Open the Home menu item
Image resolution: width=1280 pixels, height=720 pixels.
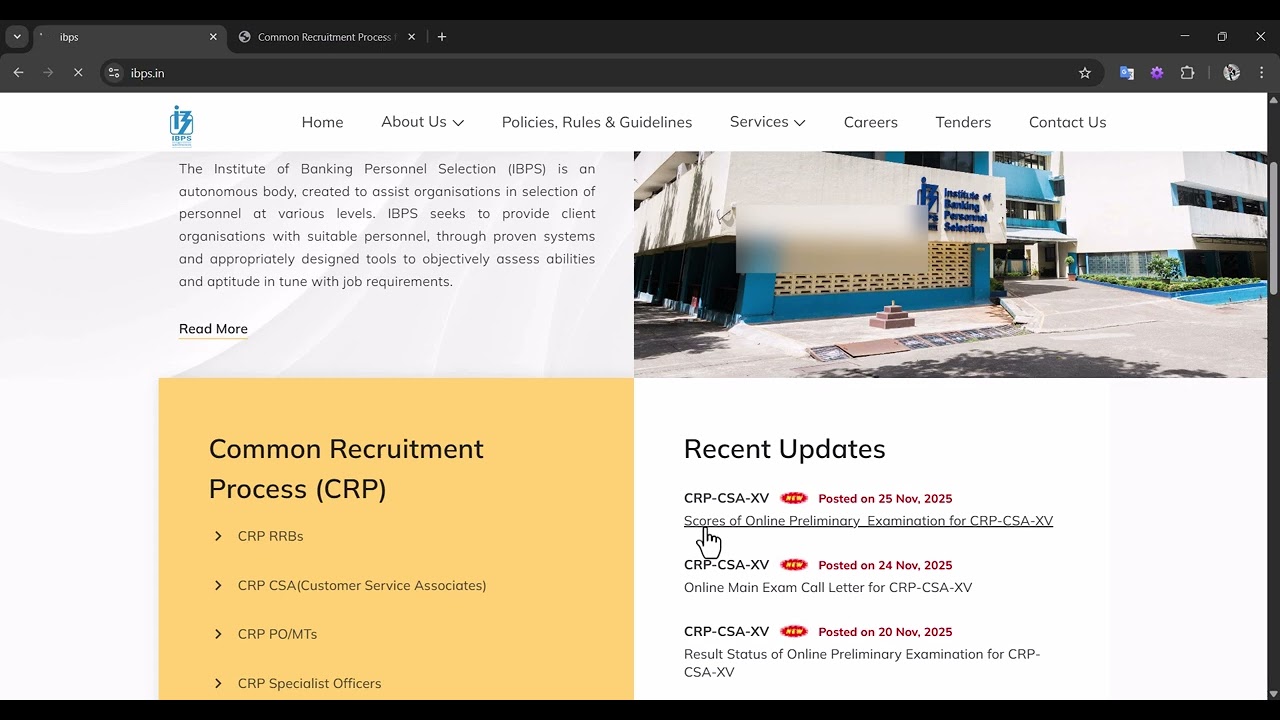tap(322, 122)
